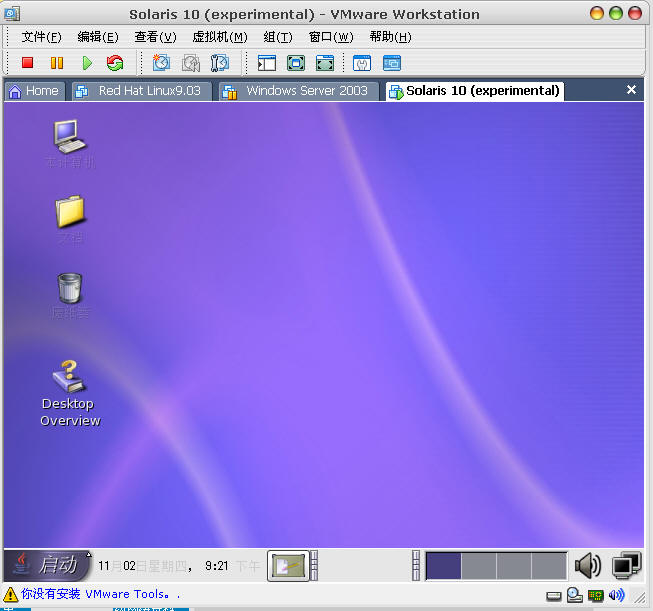
Task: Click the network monitors icon in Solaris panel
Action: 626,566
